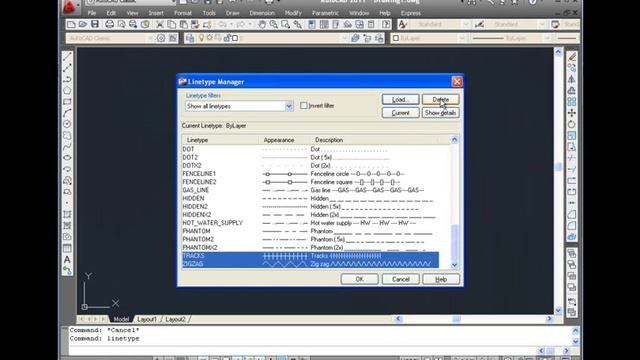Viewport: 640px width, 360px height.
Task: Select the Pan hand tool
Action: pos(262,24)
